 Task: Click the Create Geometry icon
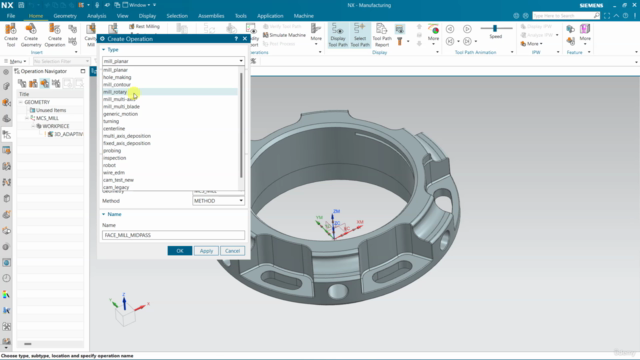pos(31,35)
